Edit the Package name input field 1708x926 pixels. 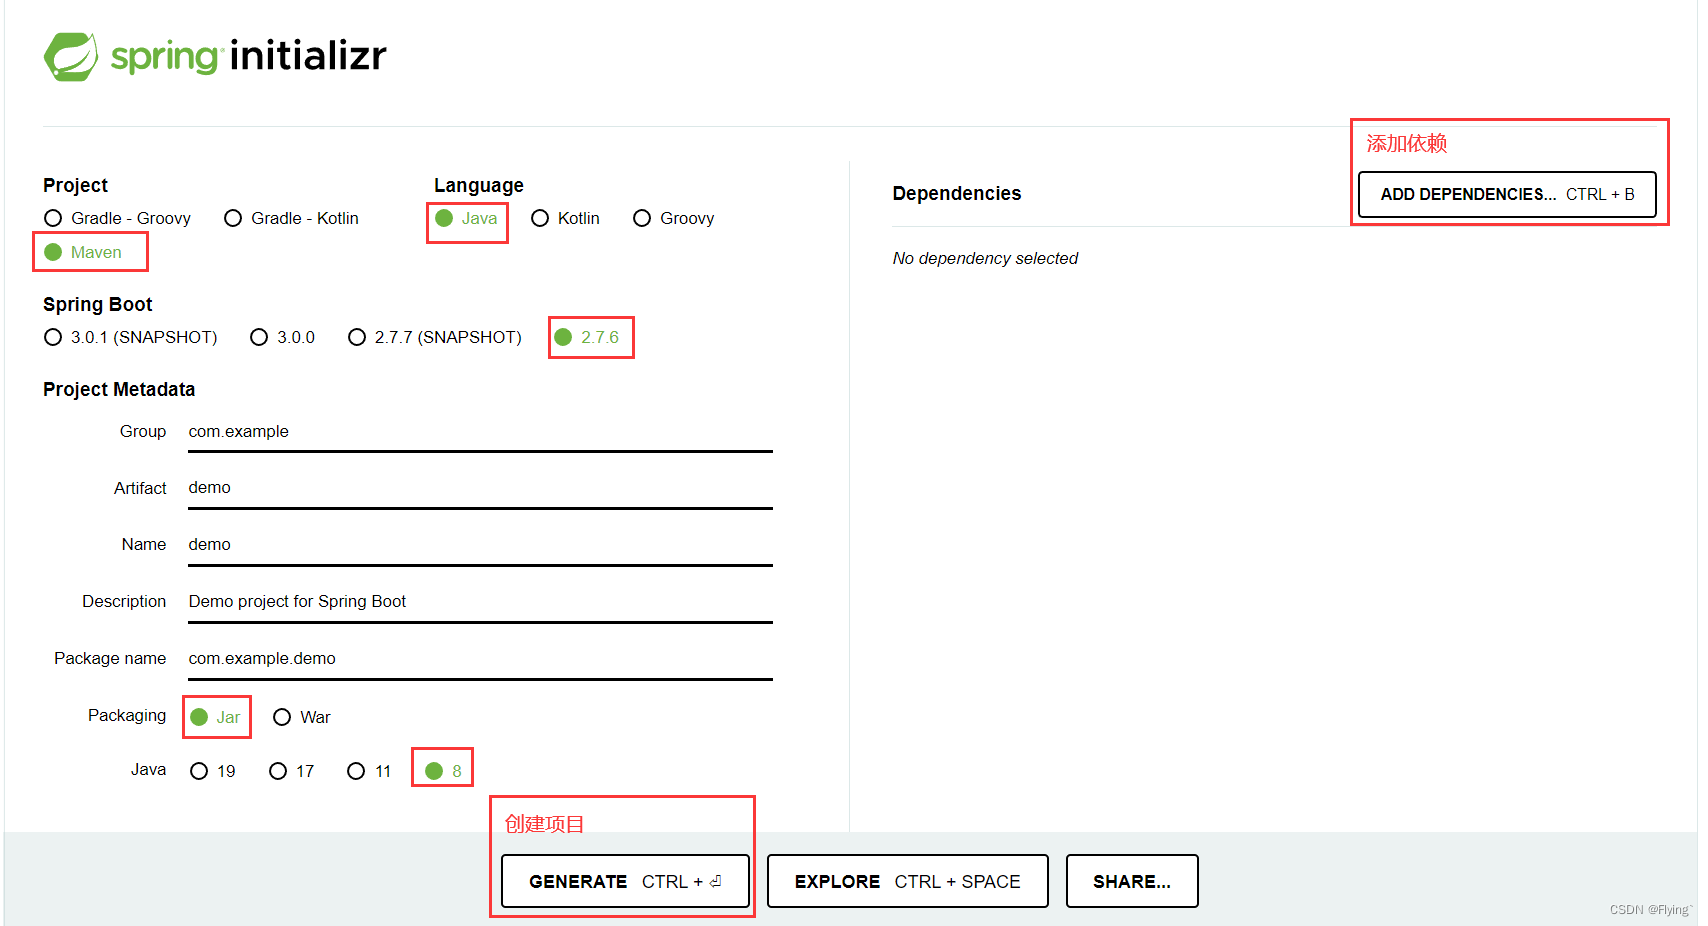pyautogui.click(x=480, y=659)
